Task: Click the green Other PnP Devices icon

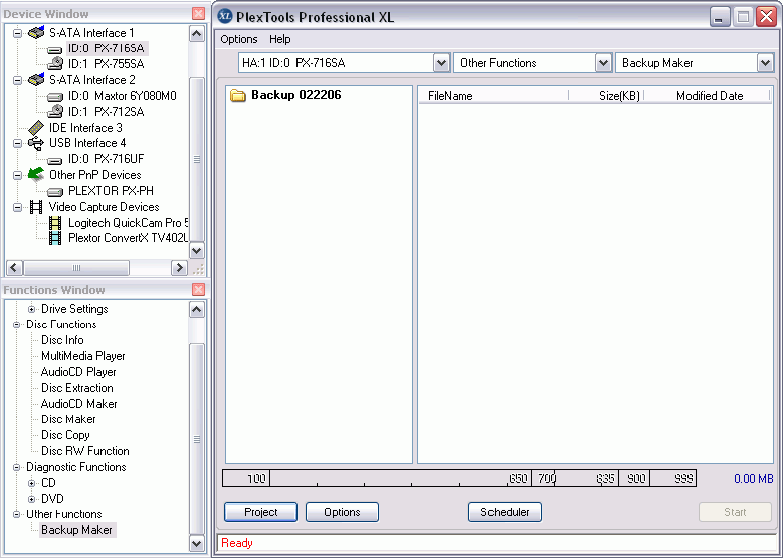Action: [36, 174]
